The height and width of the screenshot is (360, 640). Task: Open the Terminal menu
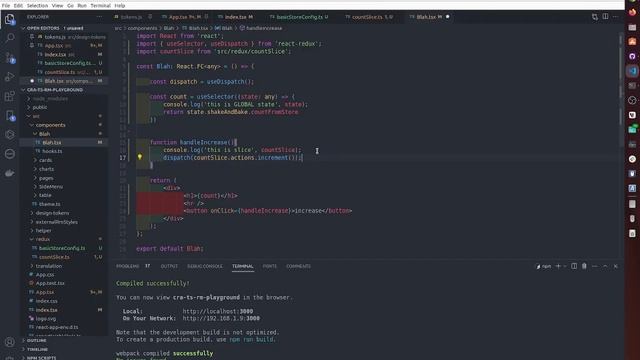100,5
